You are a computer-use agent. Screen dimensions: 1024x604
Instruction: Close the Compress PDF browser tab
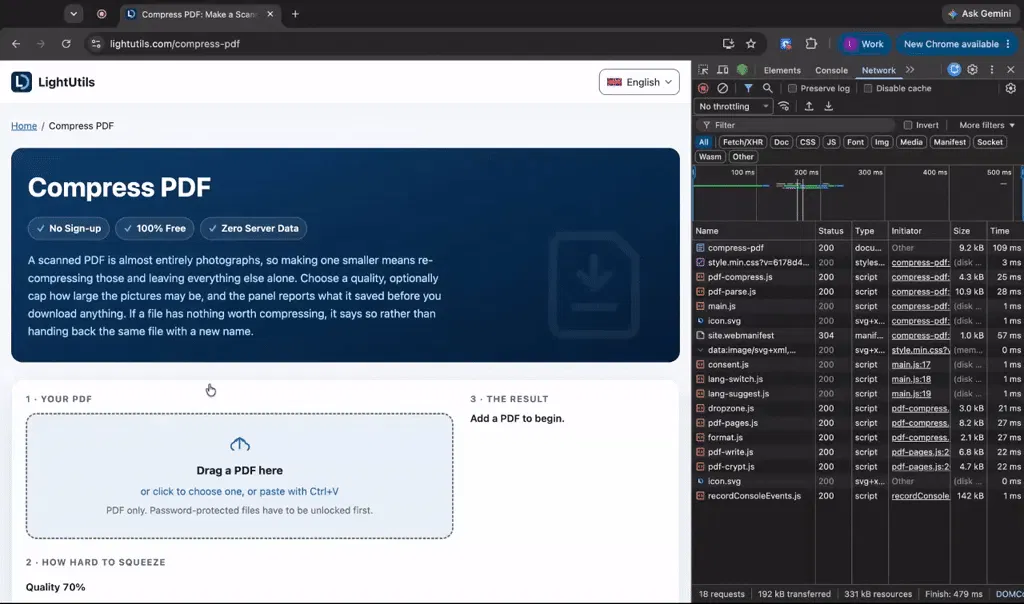click(x=270, y=14)
